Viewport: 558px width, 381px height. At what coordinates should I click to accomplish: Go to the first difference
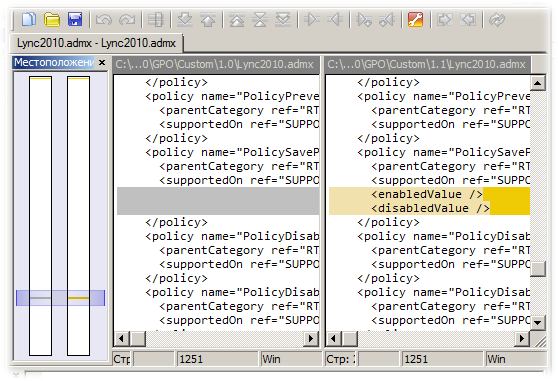237,20
